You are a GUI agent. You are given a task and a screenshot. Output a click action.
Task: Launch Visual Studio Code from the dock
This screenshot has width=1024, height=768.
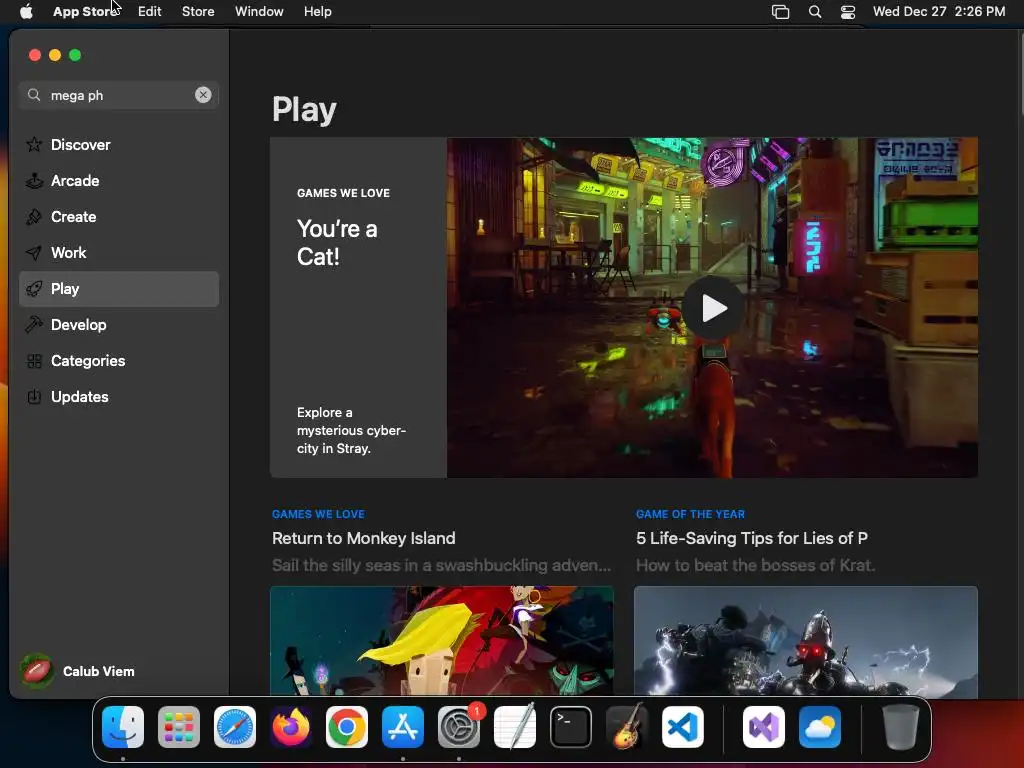tap(682, 727)
